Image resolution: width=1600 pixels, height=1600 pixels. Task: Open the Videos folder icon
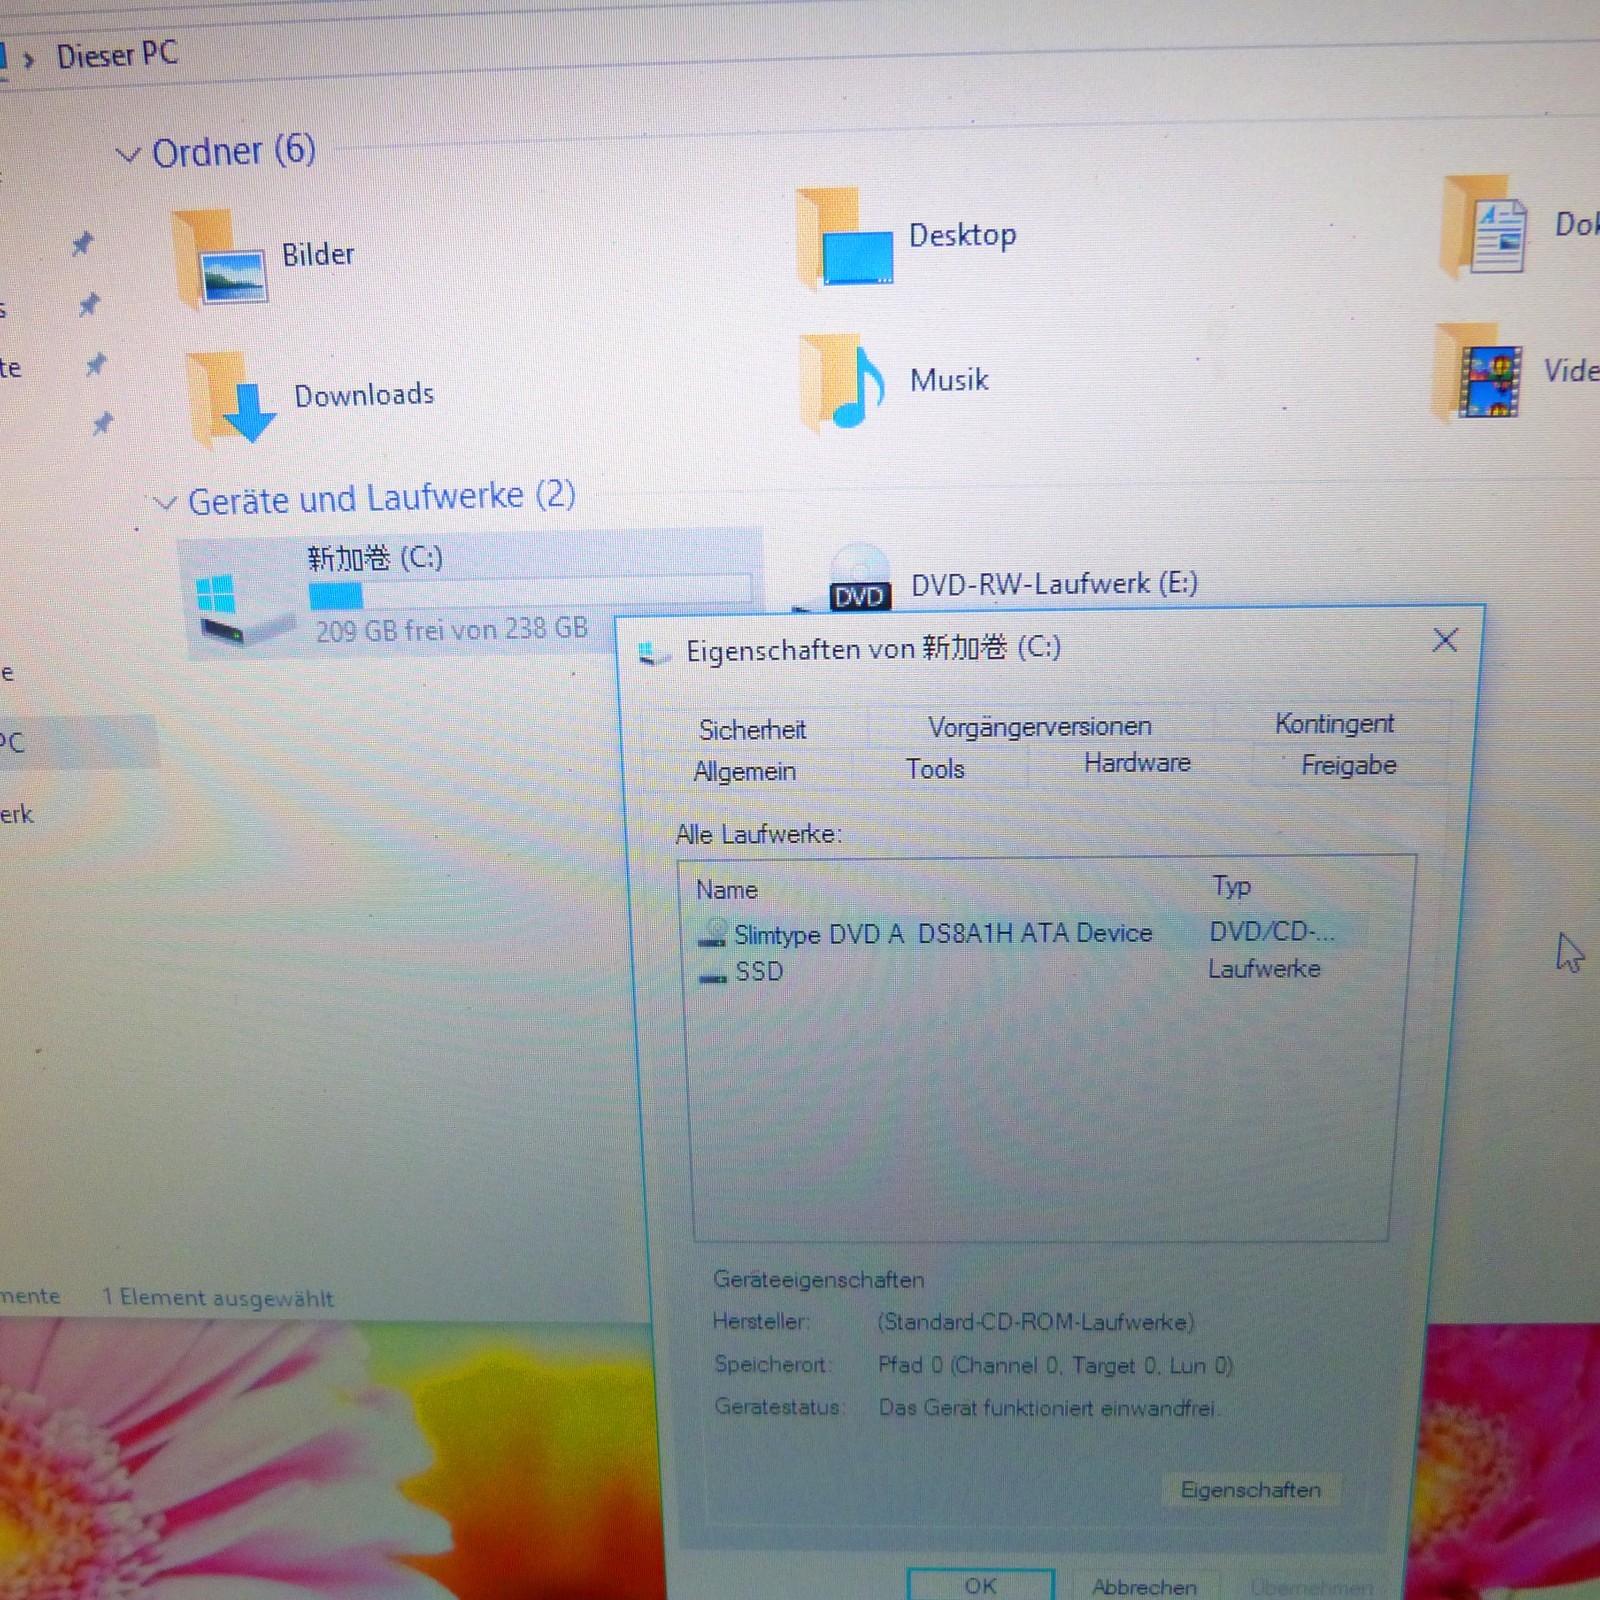(x=1478, y=373)
